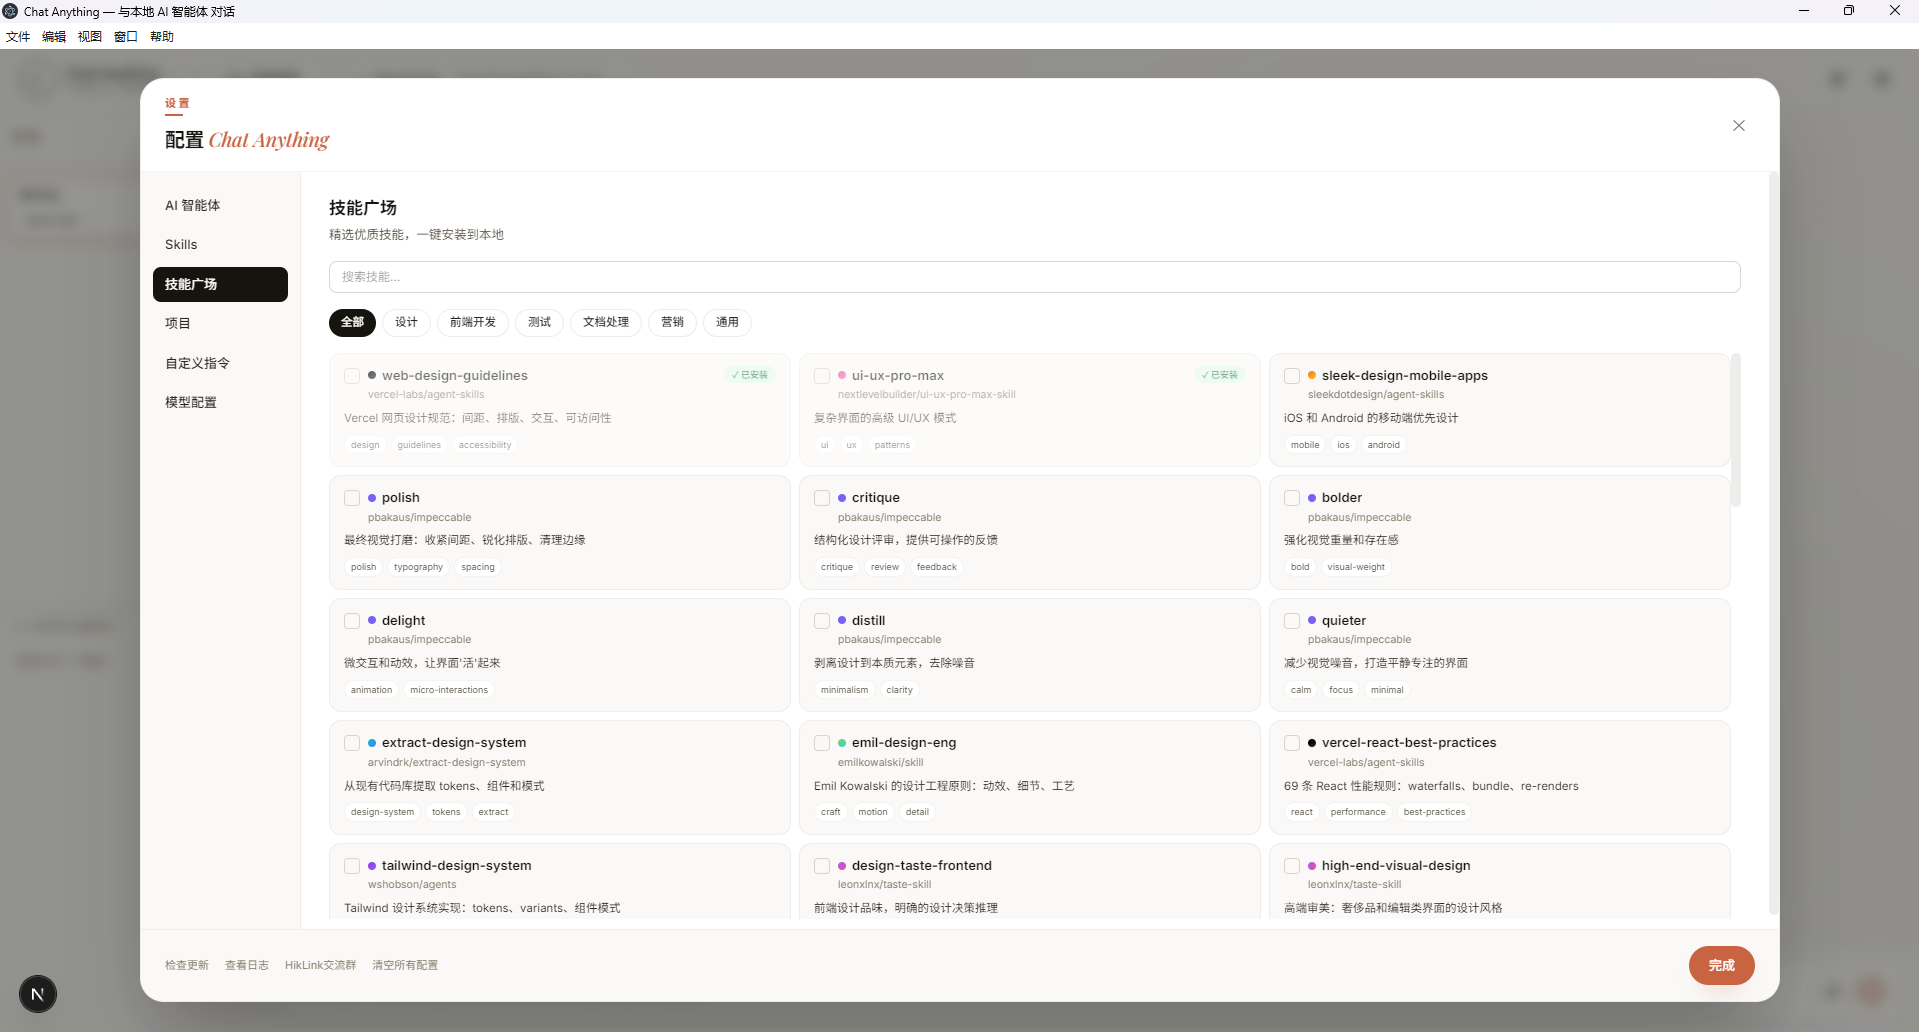Check the distill skill checkbox
Image resolution: width=1919 pixels, height=1032 pixels.
(822, 621)
